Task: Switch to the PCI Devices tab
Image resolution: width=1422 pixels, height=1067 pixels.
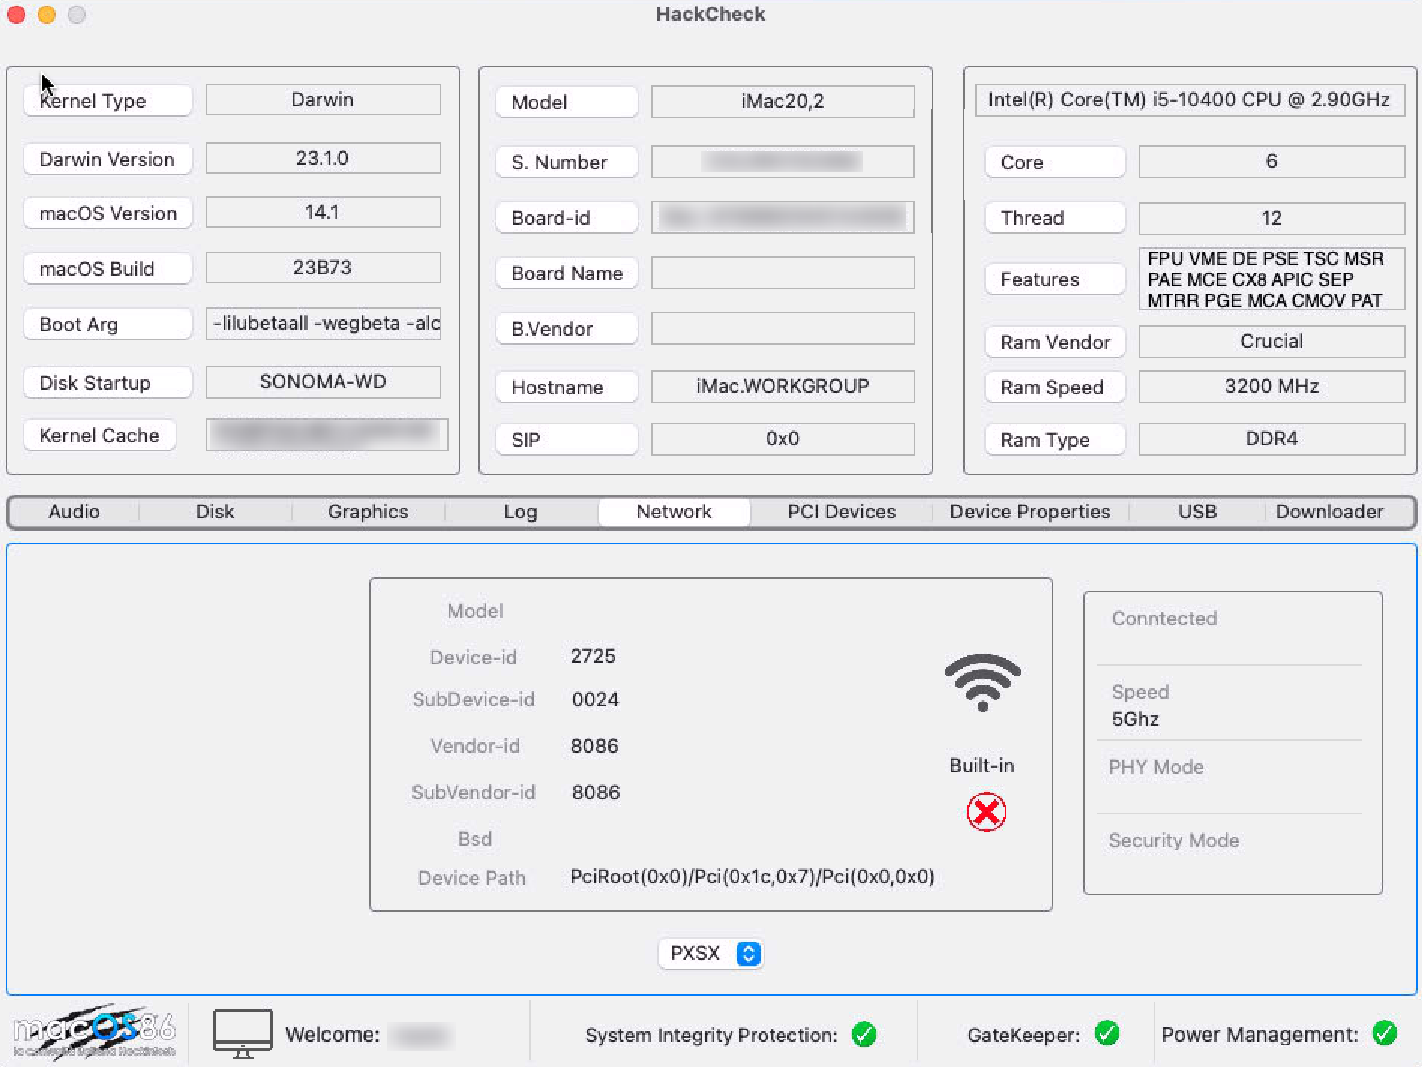Action: point(842,512)
